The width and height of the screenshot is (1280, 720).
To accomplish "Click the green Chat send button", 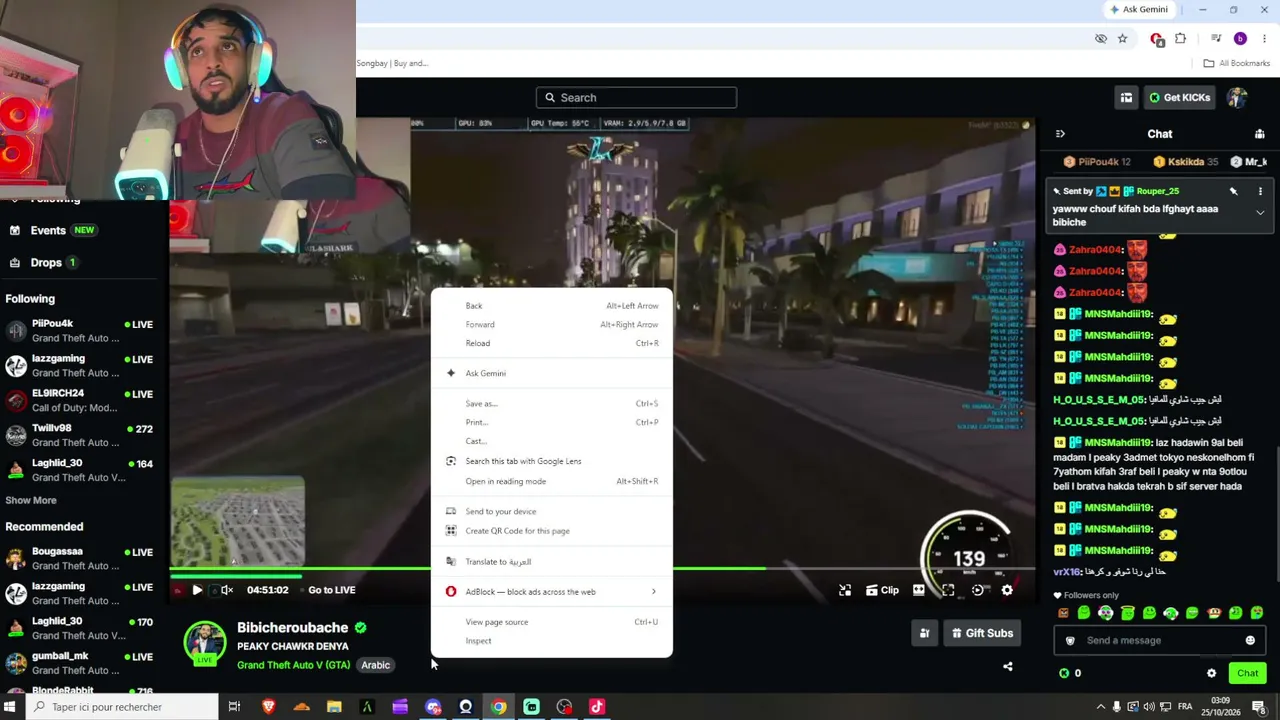I will click(x=1247, y=674).
